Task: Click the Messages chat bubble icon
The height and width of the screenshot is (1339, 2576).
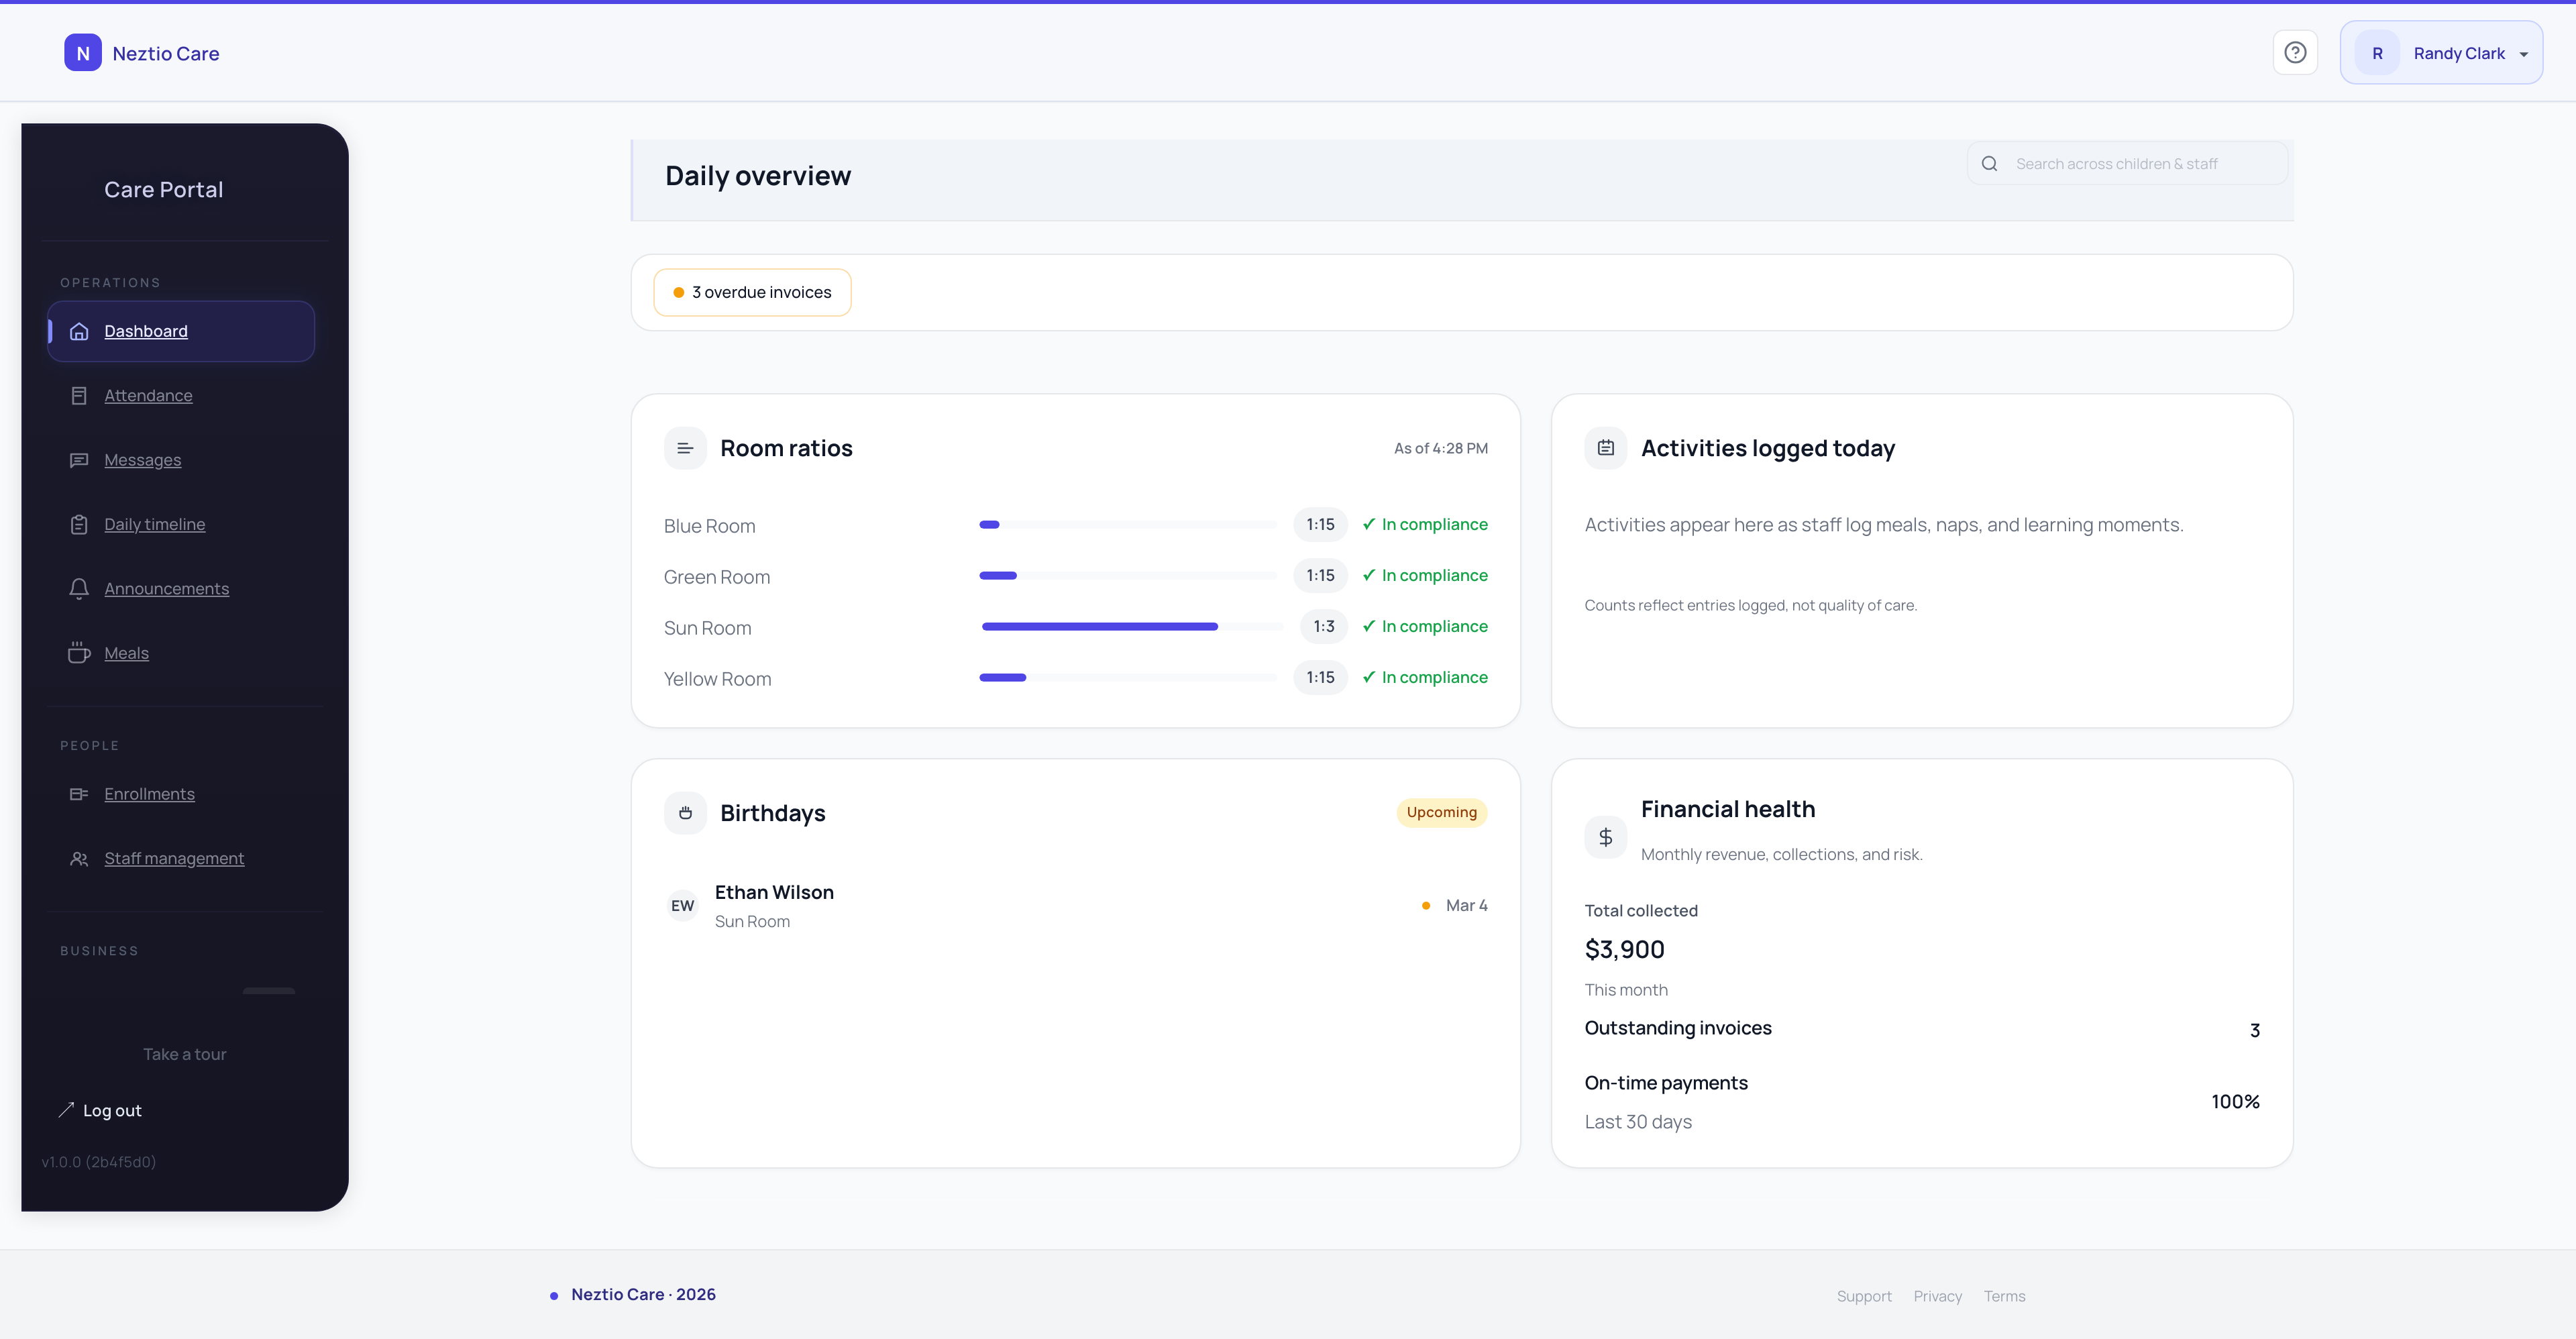Action: (80, 460)
